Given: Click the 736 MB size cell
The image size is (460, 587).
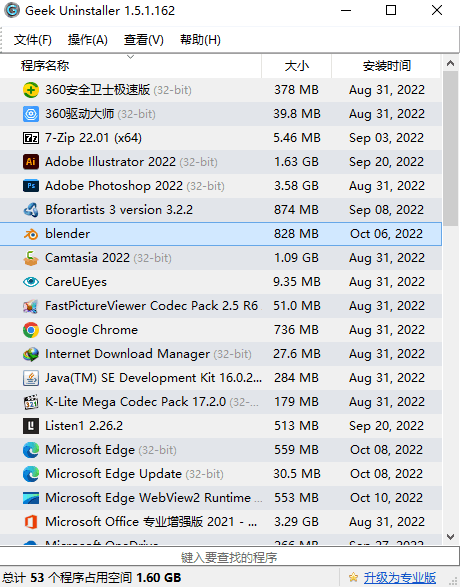Looking at the screenshot, I should (296, 330).
